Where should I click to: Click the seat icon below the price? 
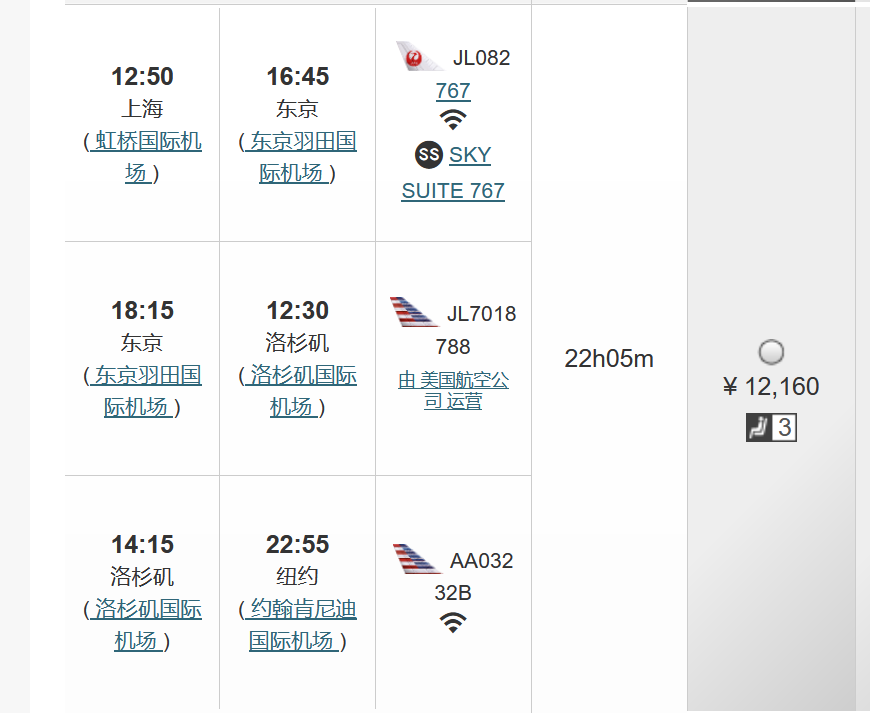point(758,428)
